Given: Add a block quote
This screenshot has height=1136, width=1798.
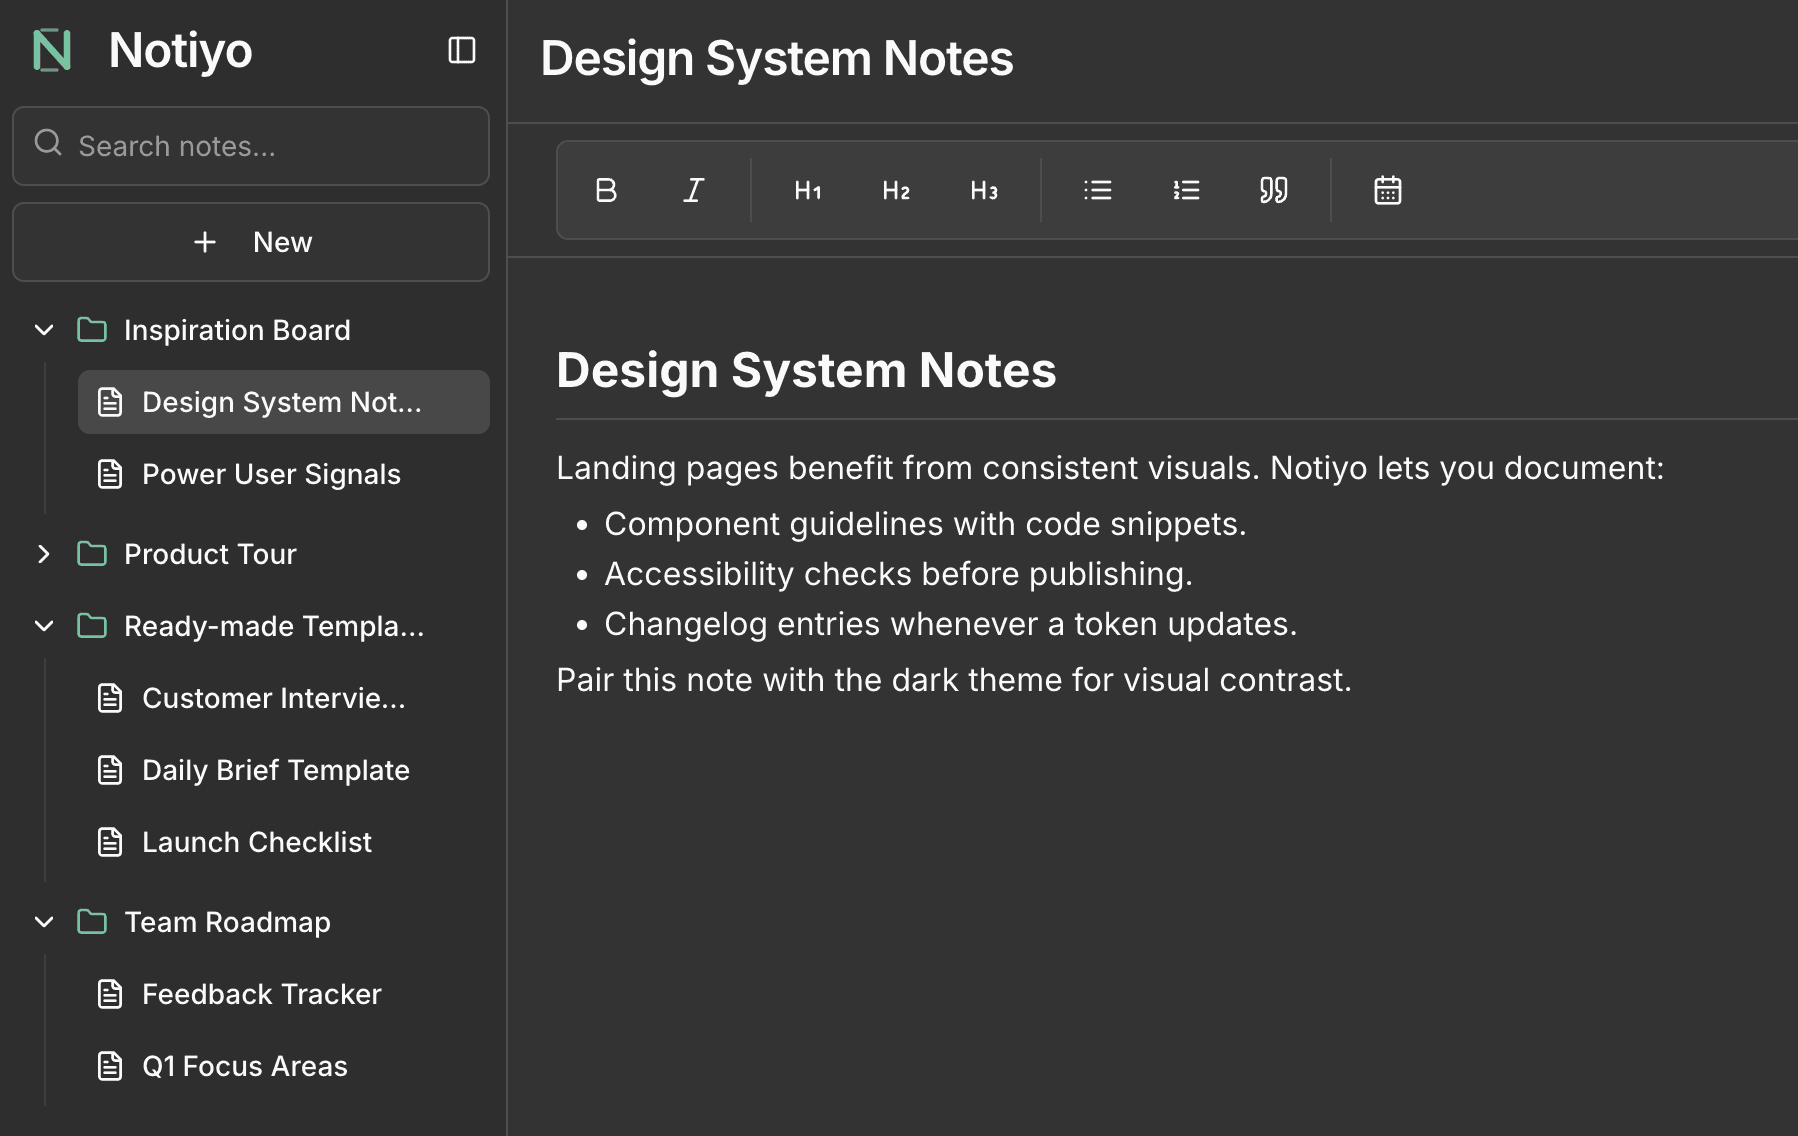Looking at the screenshot, I should point(1273,190).
